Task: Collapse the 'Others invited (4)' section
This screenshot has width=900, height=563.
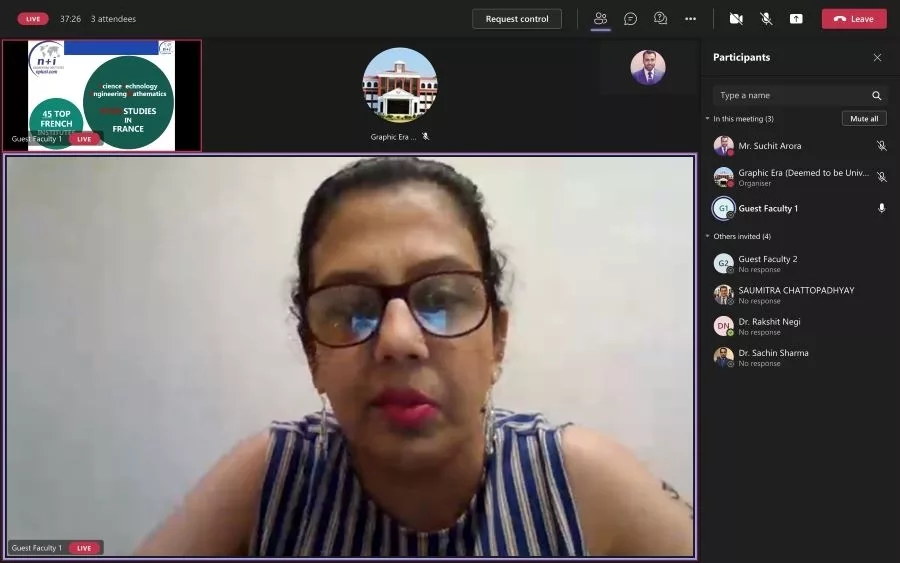Action: (x=708, y=236)
